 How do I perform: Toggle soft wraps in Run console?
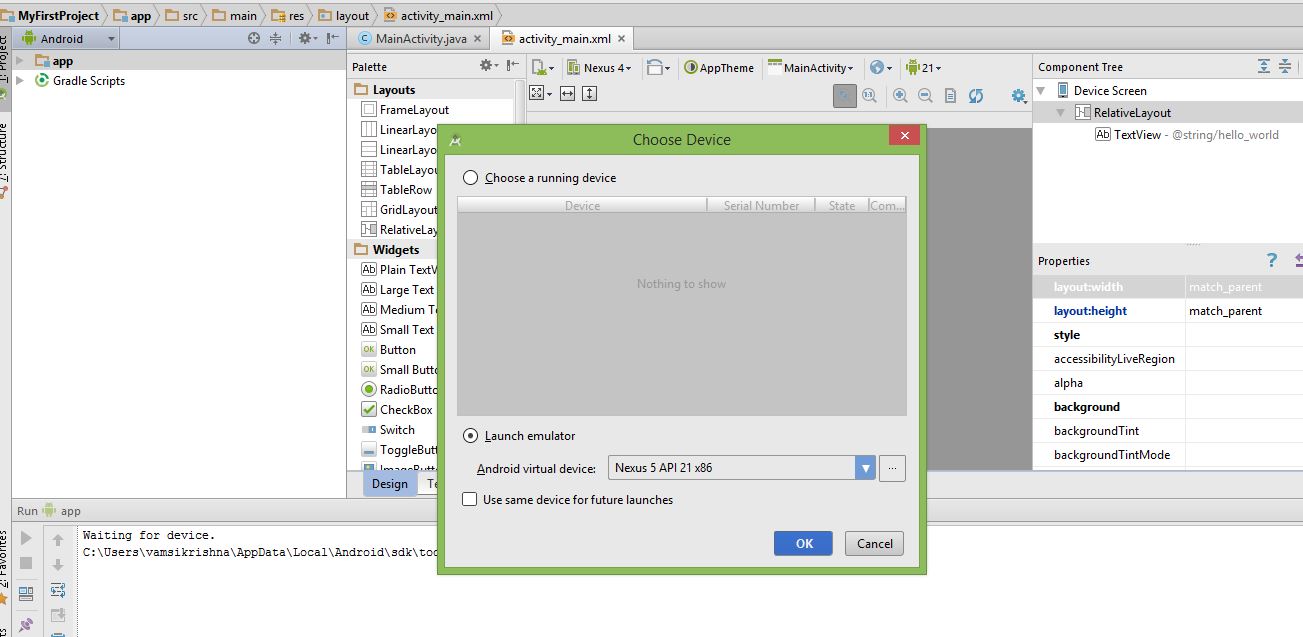point(58,590)
